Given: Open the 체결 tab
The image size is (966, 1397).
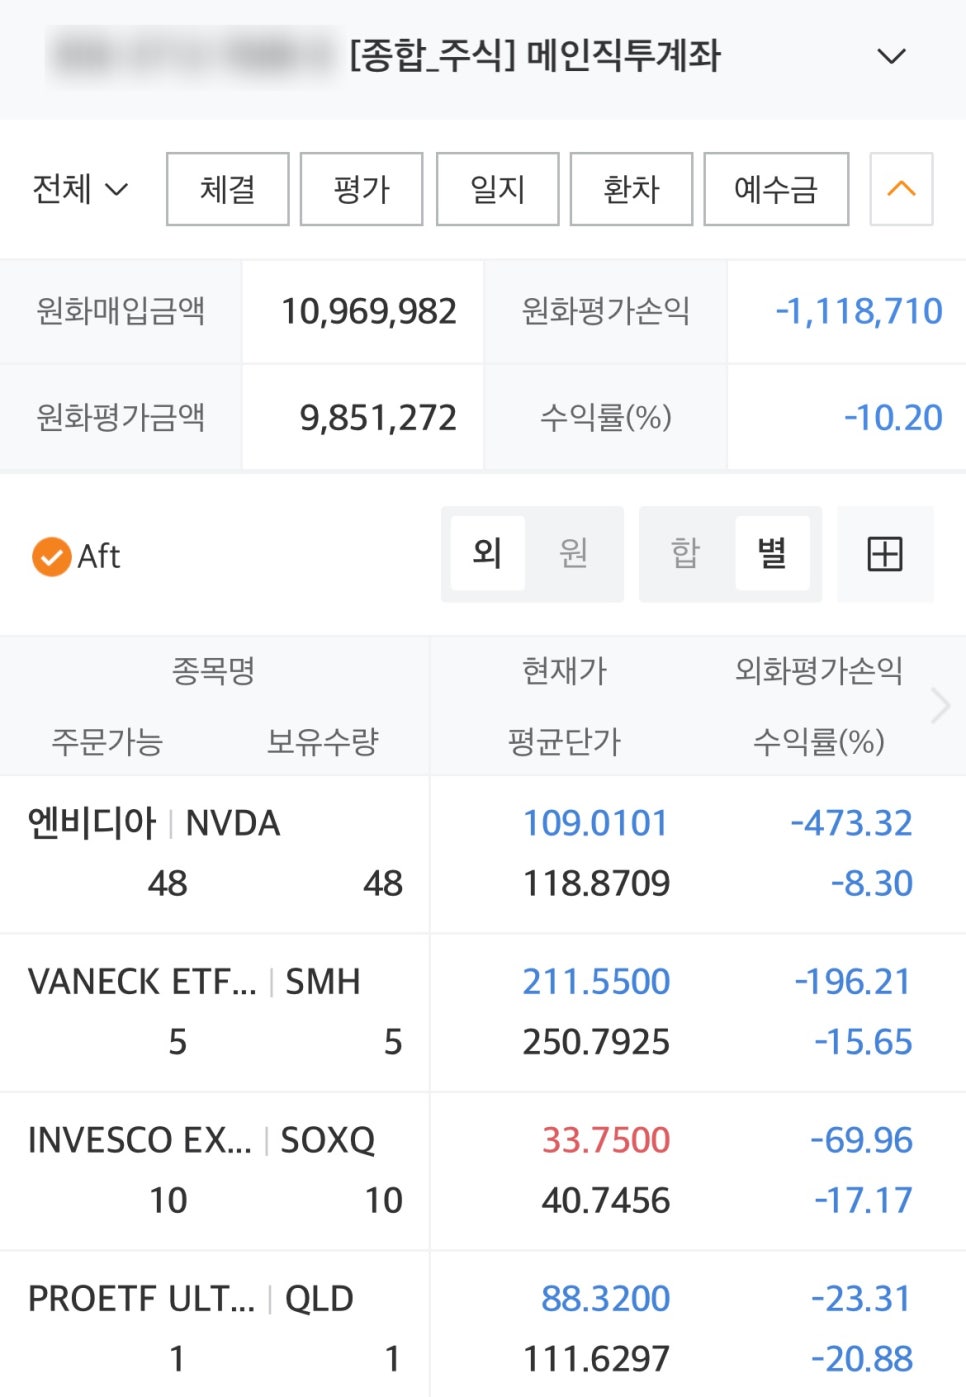Looking at the screenshot, I should coord(227,189).
